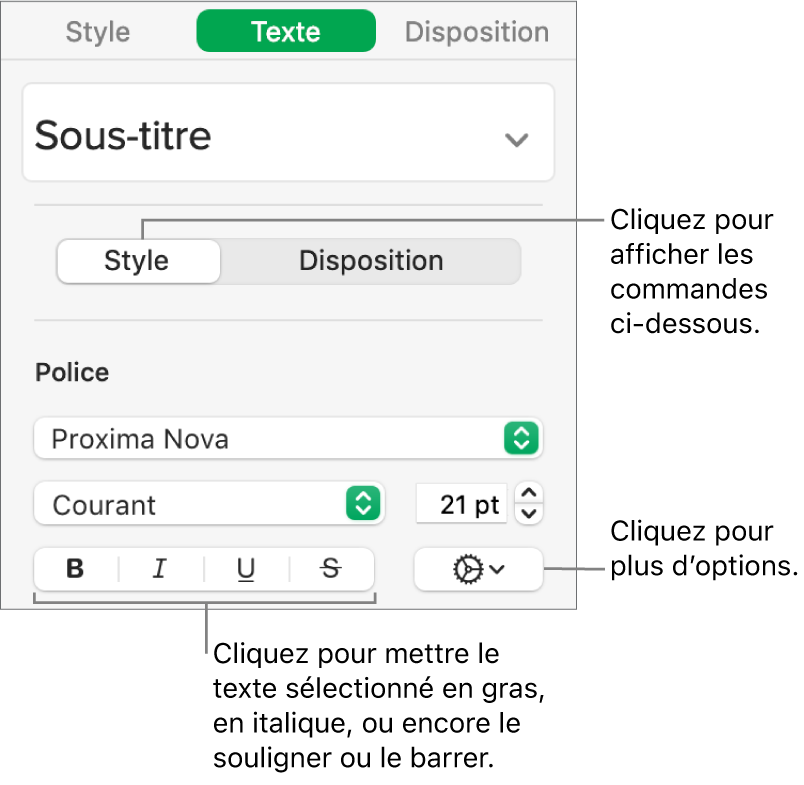Viewport: 804px width, 785px height.
Task: Toggle bold on selected text
Action: [75, 569]
